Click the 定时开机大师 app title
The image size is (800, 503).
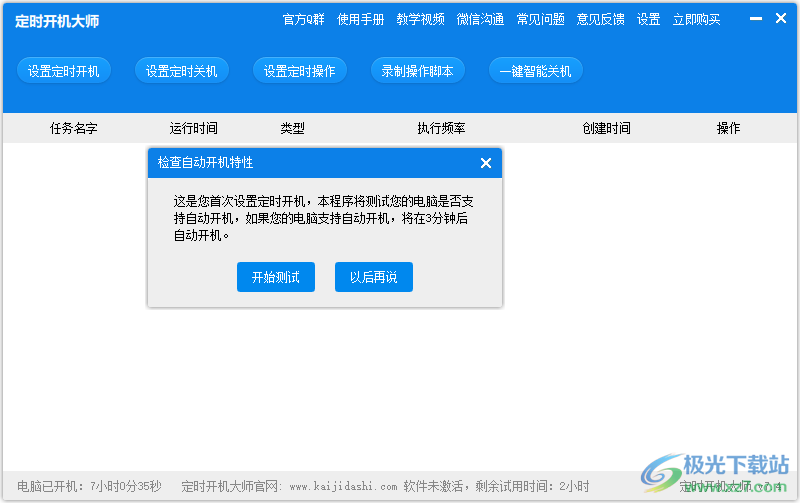[57, 21]
